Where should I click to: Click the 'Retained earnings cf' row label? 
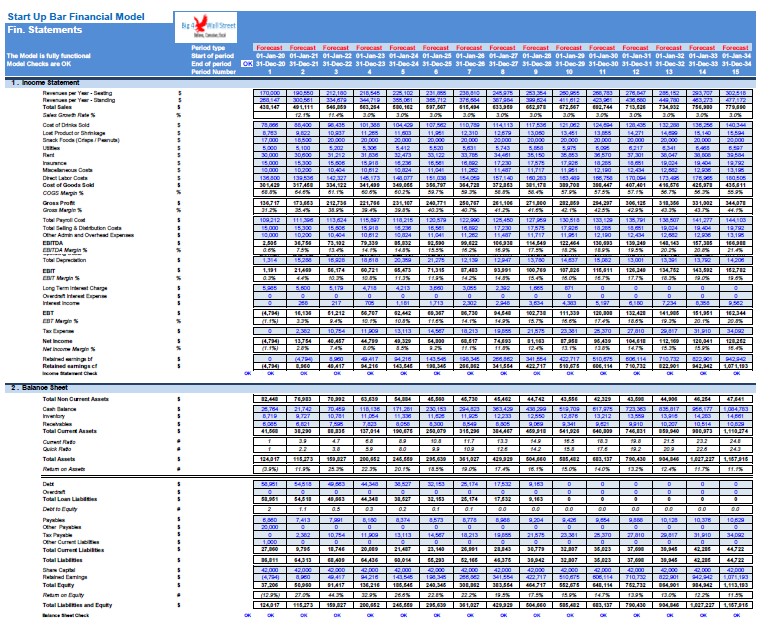pyautogui.click(x=70, y=366)
